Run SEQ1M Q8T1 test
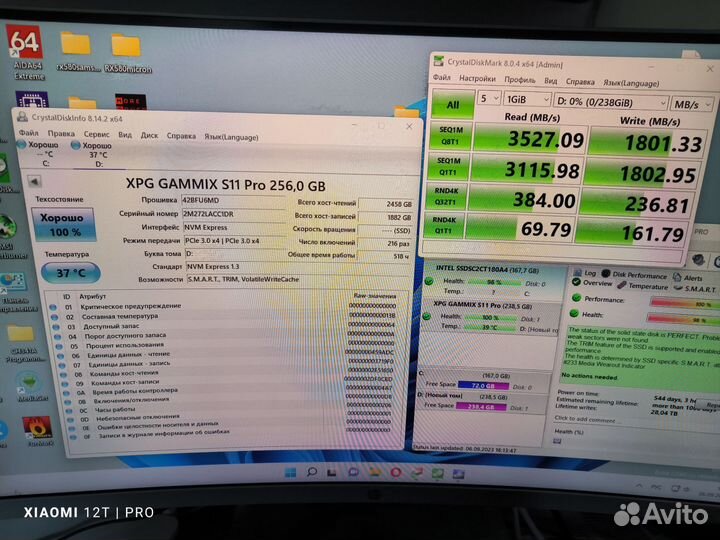The width and height of the screenshot is (720, 540). click(x=450, y=135)
